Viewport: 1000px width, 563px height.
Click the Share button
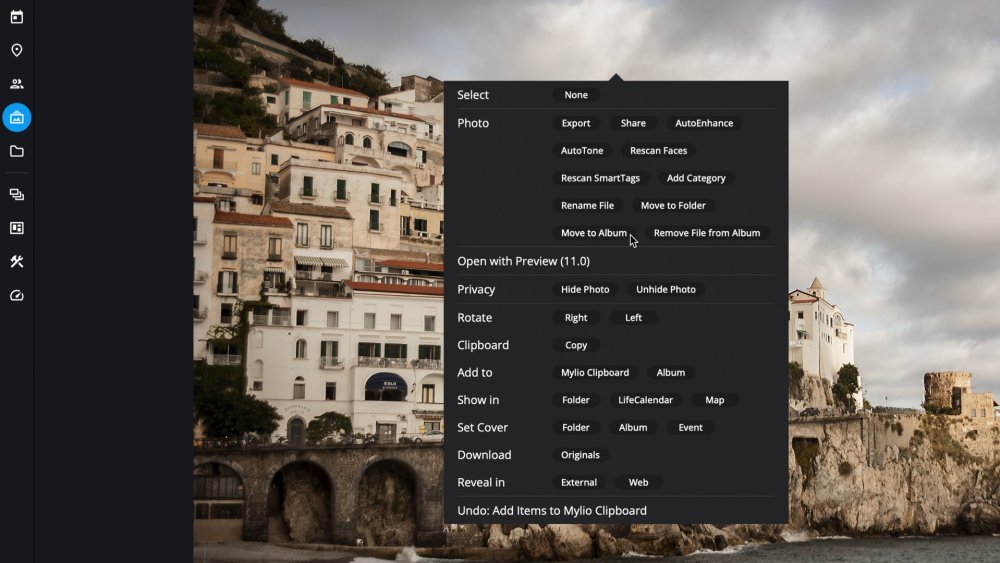[x=633, y=123]
